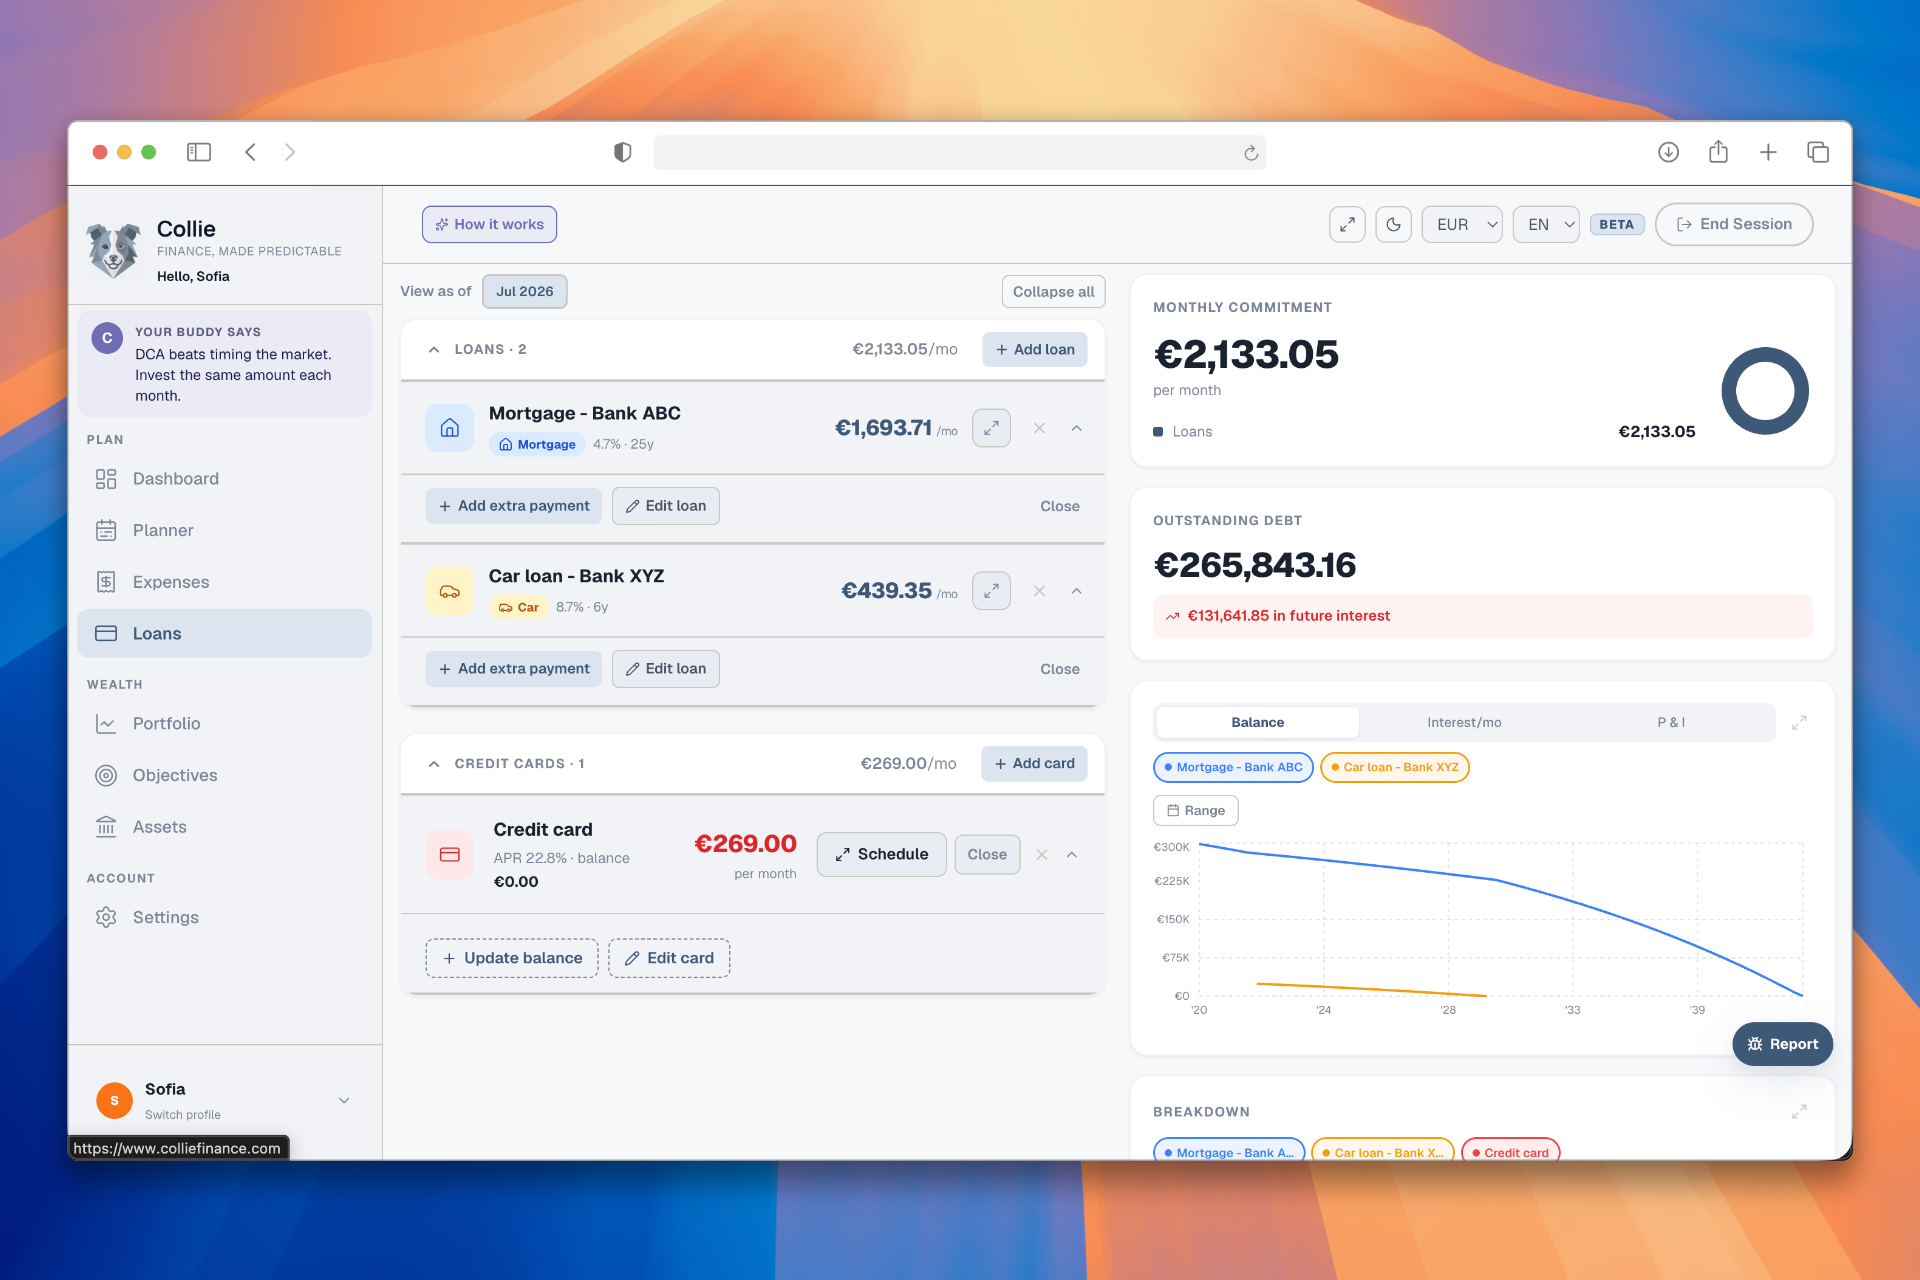Screen dimensions: 1920x1280
Task: Click the fullscreen expand icon in header
Action: tap(1347, 224)
